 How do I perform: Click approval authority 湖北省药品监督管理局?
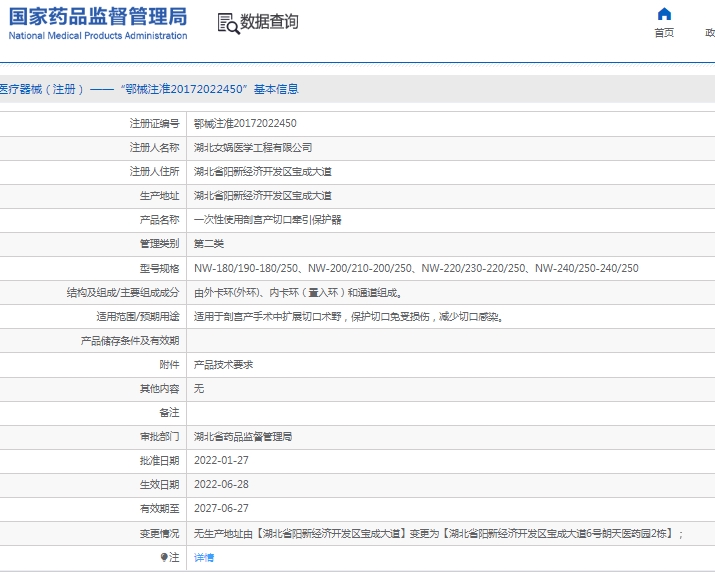pyautogui.click(x=243, y=436)
